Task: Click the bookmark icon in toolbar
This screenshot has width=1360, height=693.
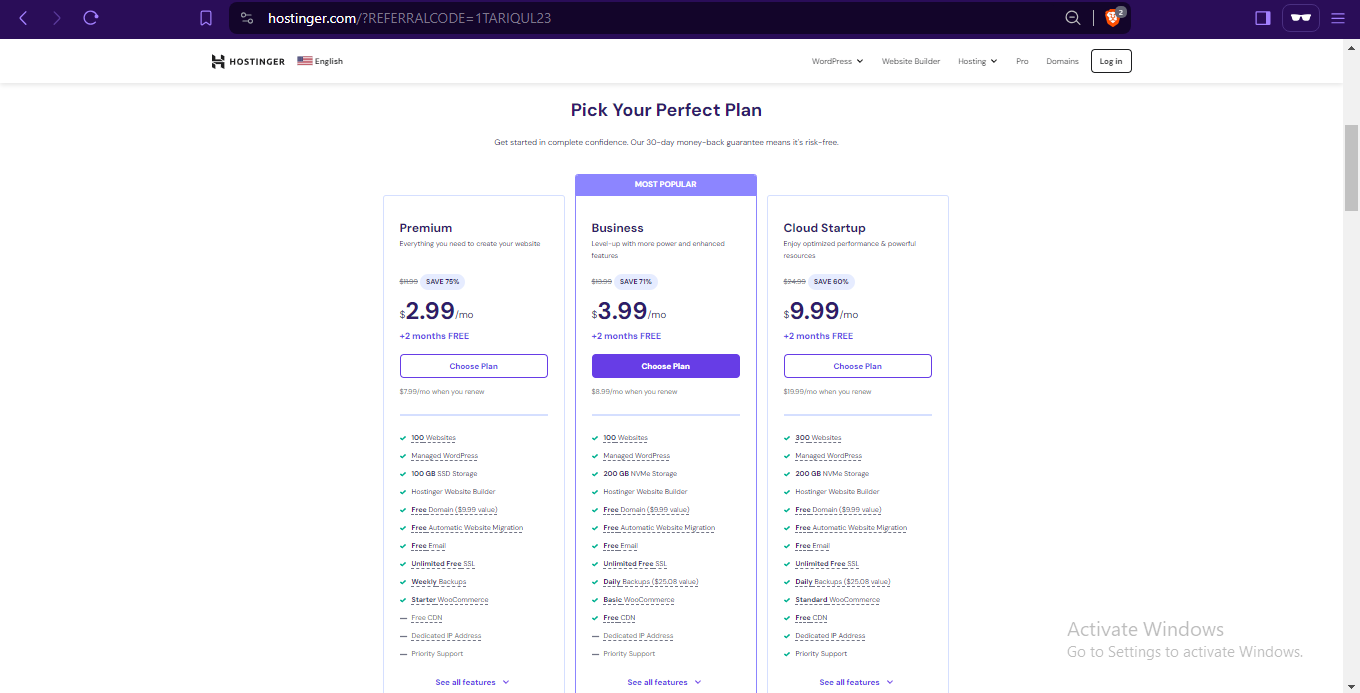Action: [x=206, y=18]
